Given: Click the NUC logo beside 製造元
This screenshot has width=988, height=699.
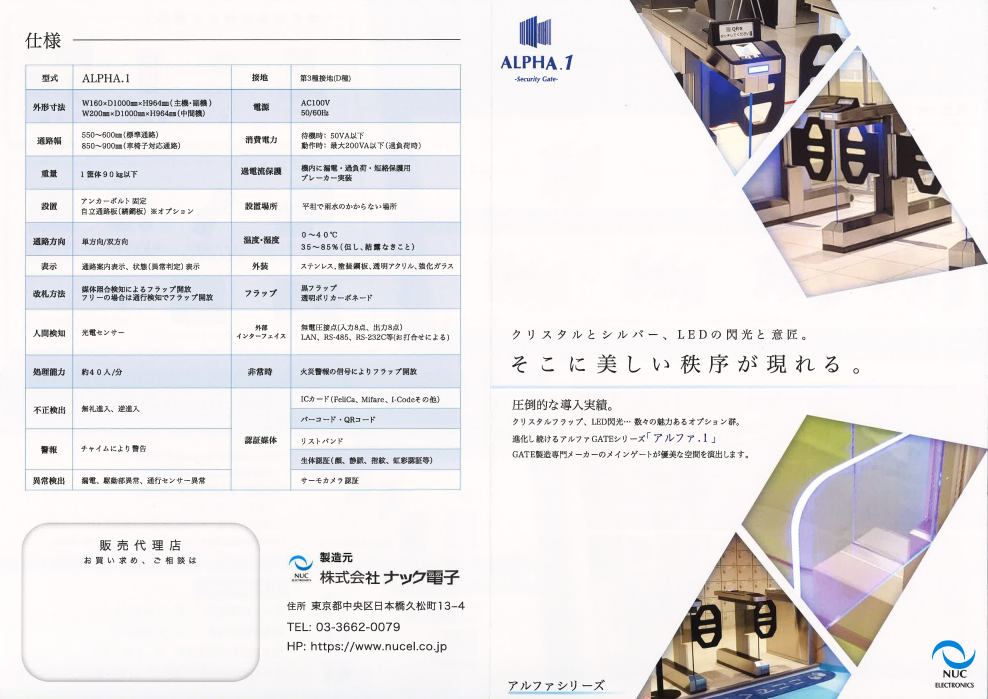Looking at the screenshot, I should point(301,569).
